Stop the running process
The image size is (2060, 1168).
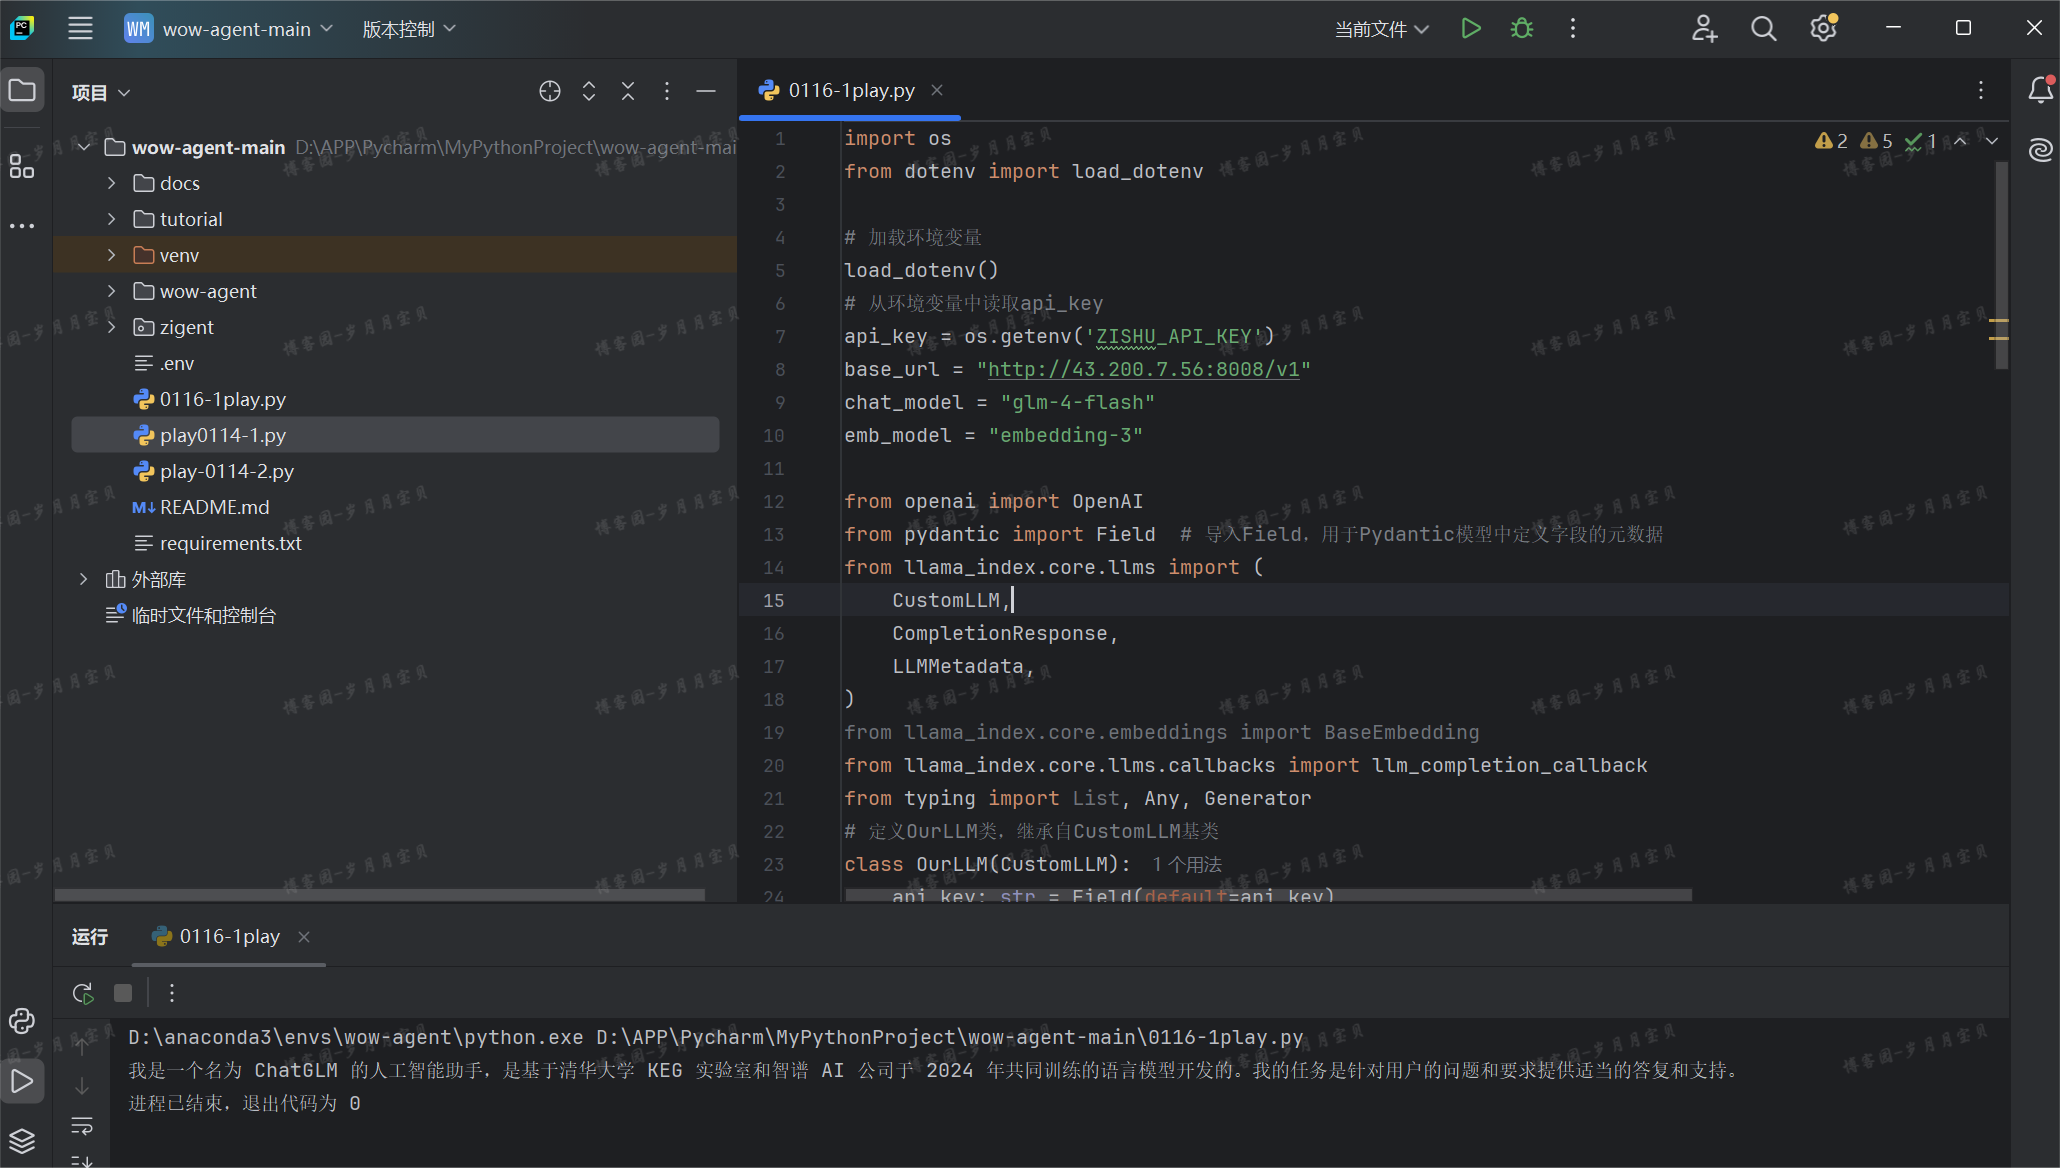123,993
